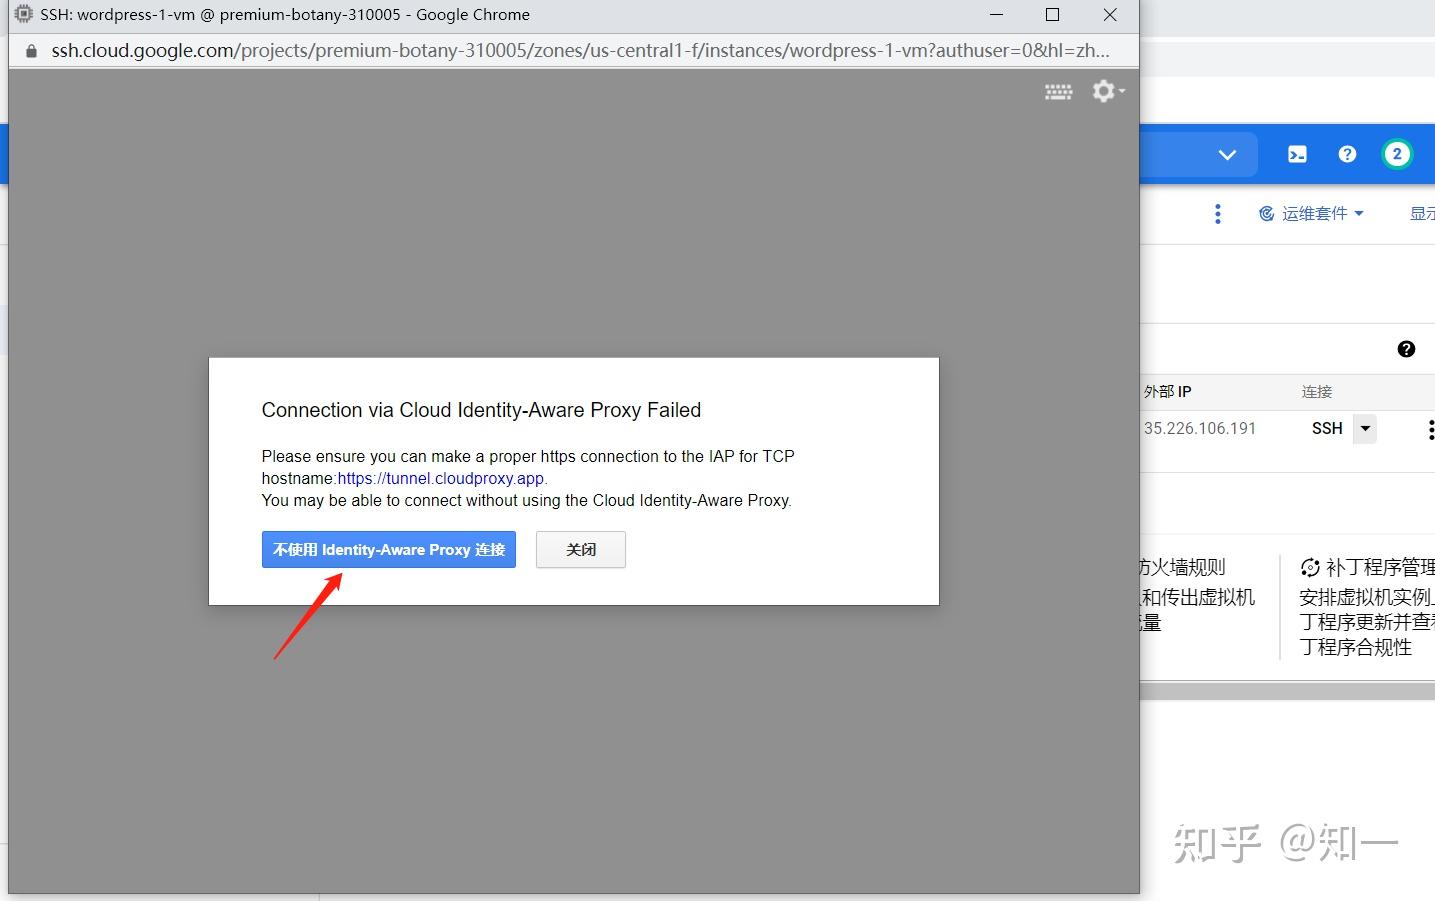Activate Cloud Shell in the console header

tap(1297, 154)
